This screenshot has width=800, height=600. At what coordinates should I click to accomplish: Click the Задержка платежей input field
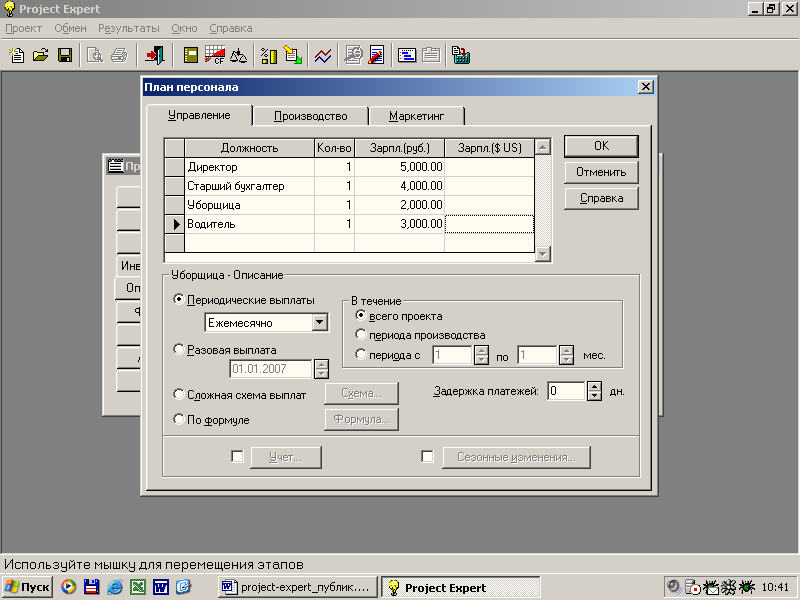tap(566, 391)
